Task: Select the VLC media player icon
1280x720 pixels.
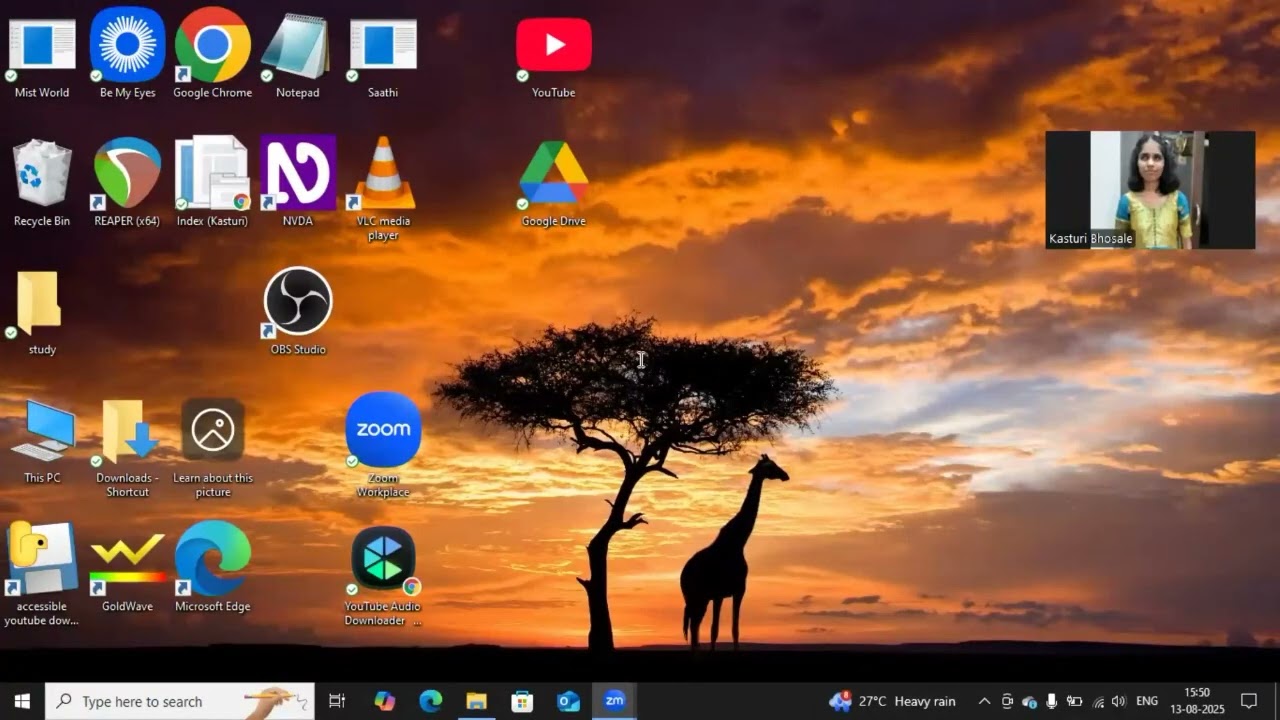Action: [x=383, y=190]
